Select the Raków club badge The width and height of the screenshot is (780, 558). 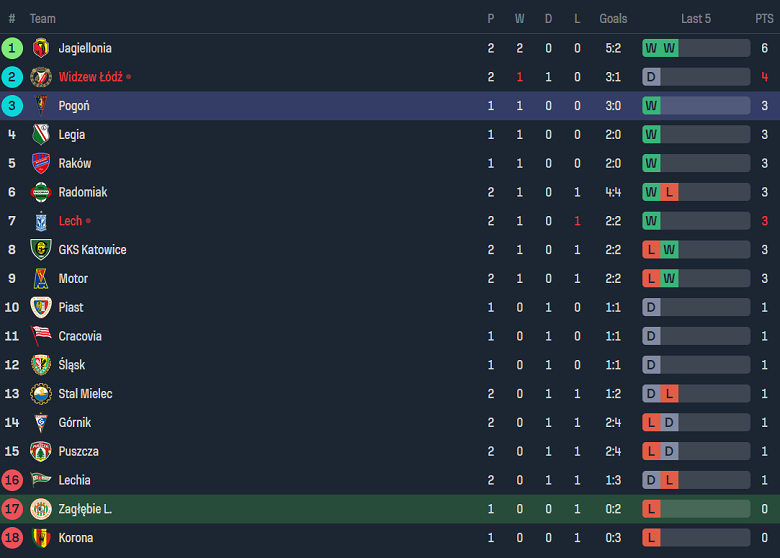[41, 163]
